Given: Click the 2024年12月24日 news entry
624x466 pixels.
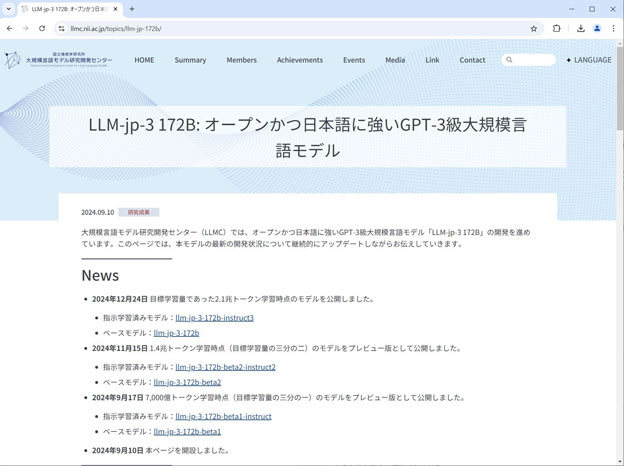Looking at the screenshot, I should point(233,299).
